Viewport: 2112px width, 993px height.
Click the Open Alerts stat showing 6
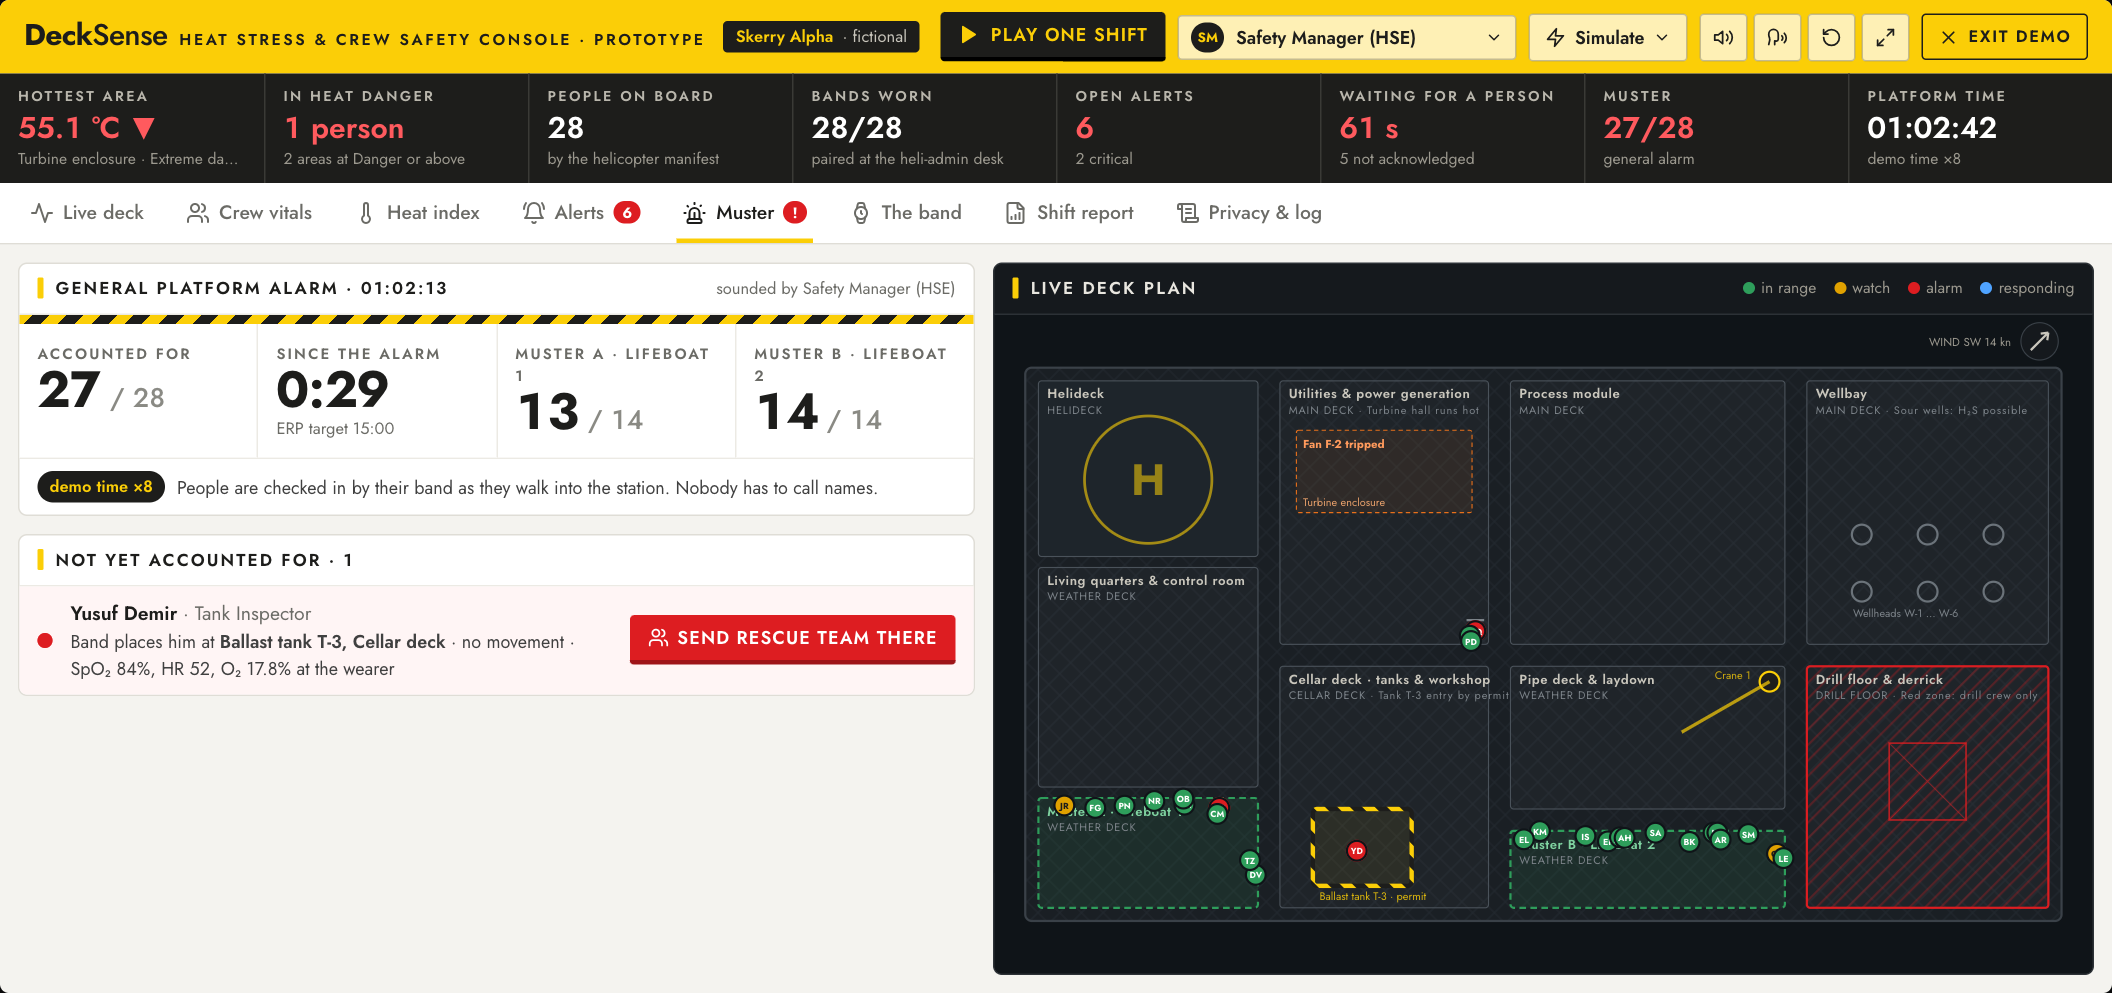(1188, 128)
